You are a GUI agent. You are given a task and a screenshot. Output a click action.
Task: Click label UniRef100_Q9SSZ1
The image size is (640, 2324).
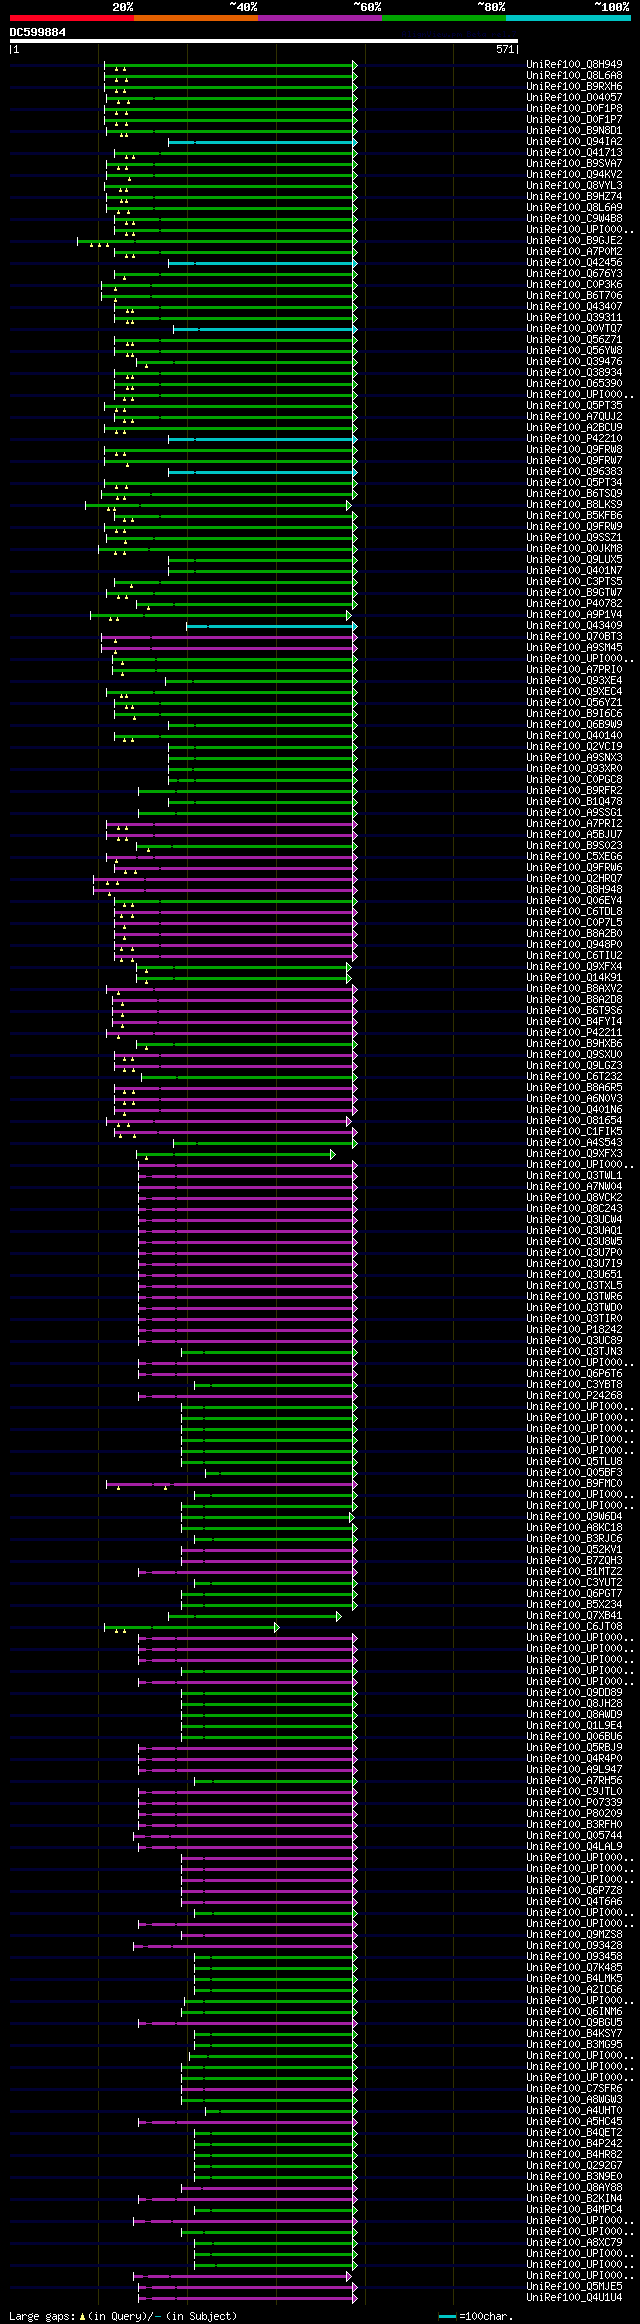click(x=574, y=538)
